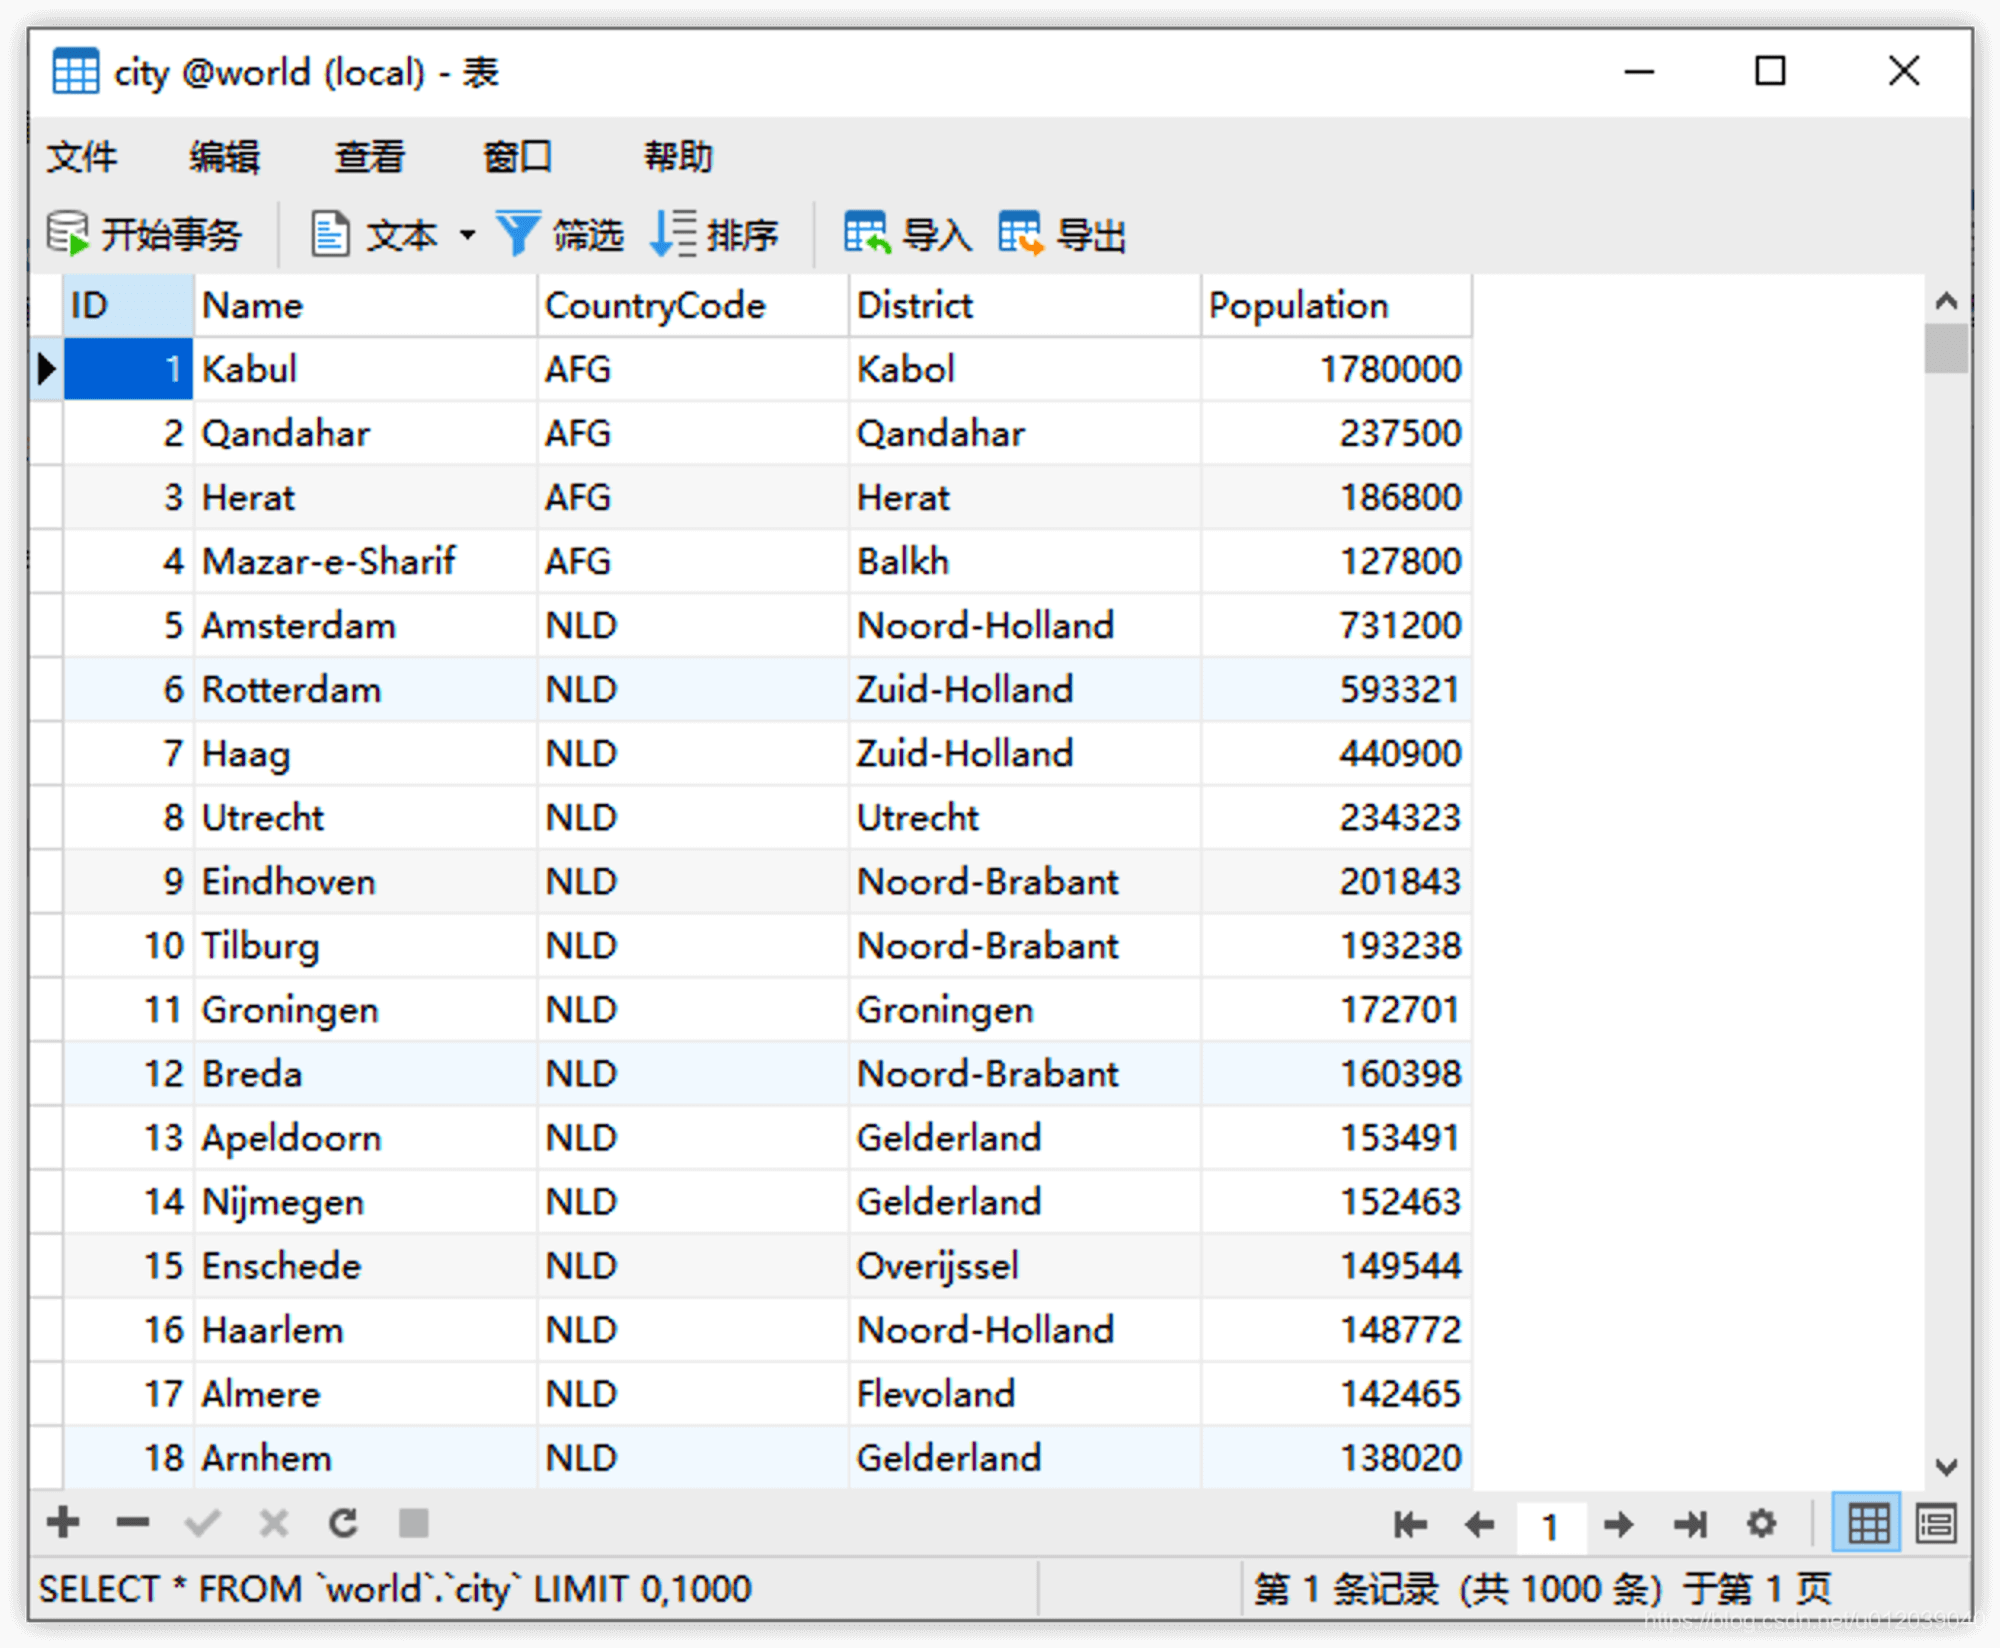Image resolution: width=2000 pixels, height=1648 pixels.
Task: Open the 文本 view dropdown arrow
Action: (x=468, y=233)
